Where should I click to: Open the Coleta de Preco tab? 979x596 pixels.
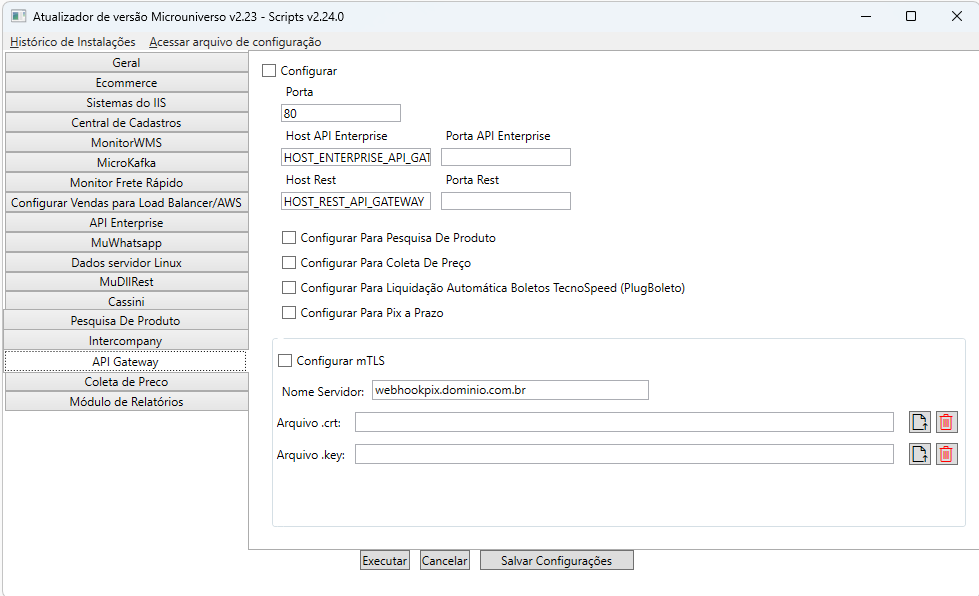pyautogui.click(x=127, y=382)
